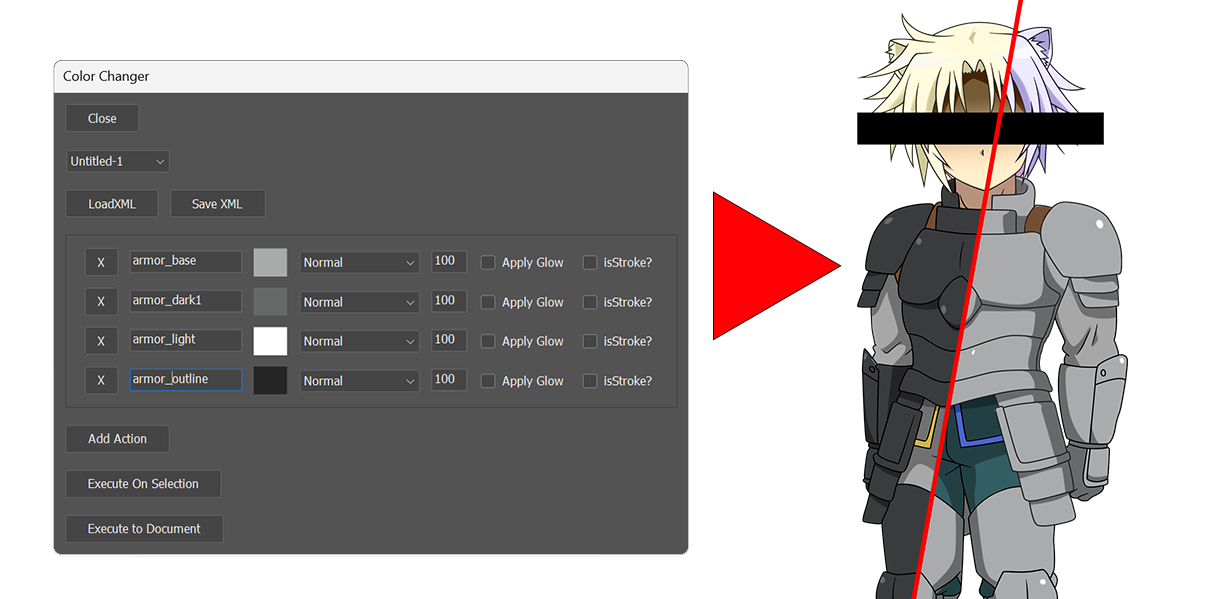
Task: Click the armor_outline name input field
Action: [185, 380]
